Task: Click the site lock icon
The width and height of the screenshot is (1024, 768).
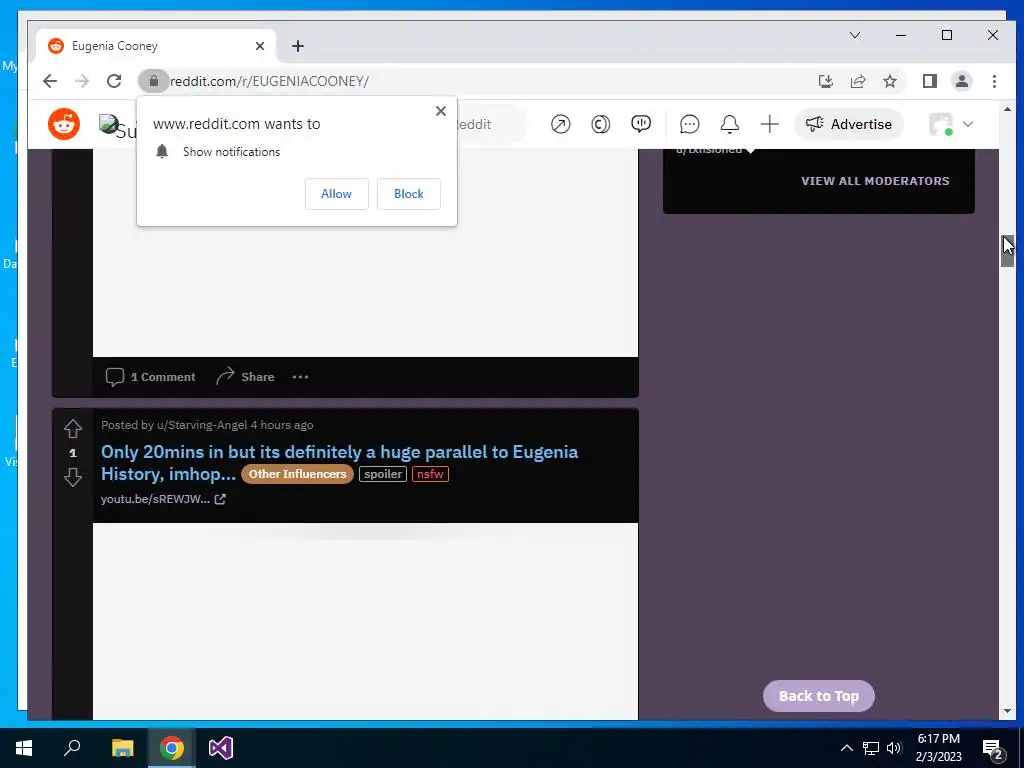Action: tap(153, 81)
